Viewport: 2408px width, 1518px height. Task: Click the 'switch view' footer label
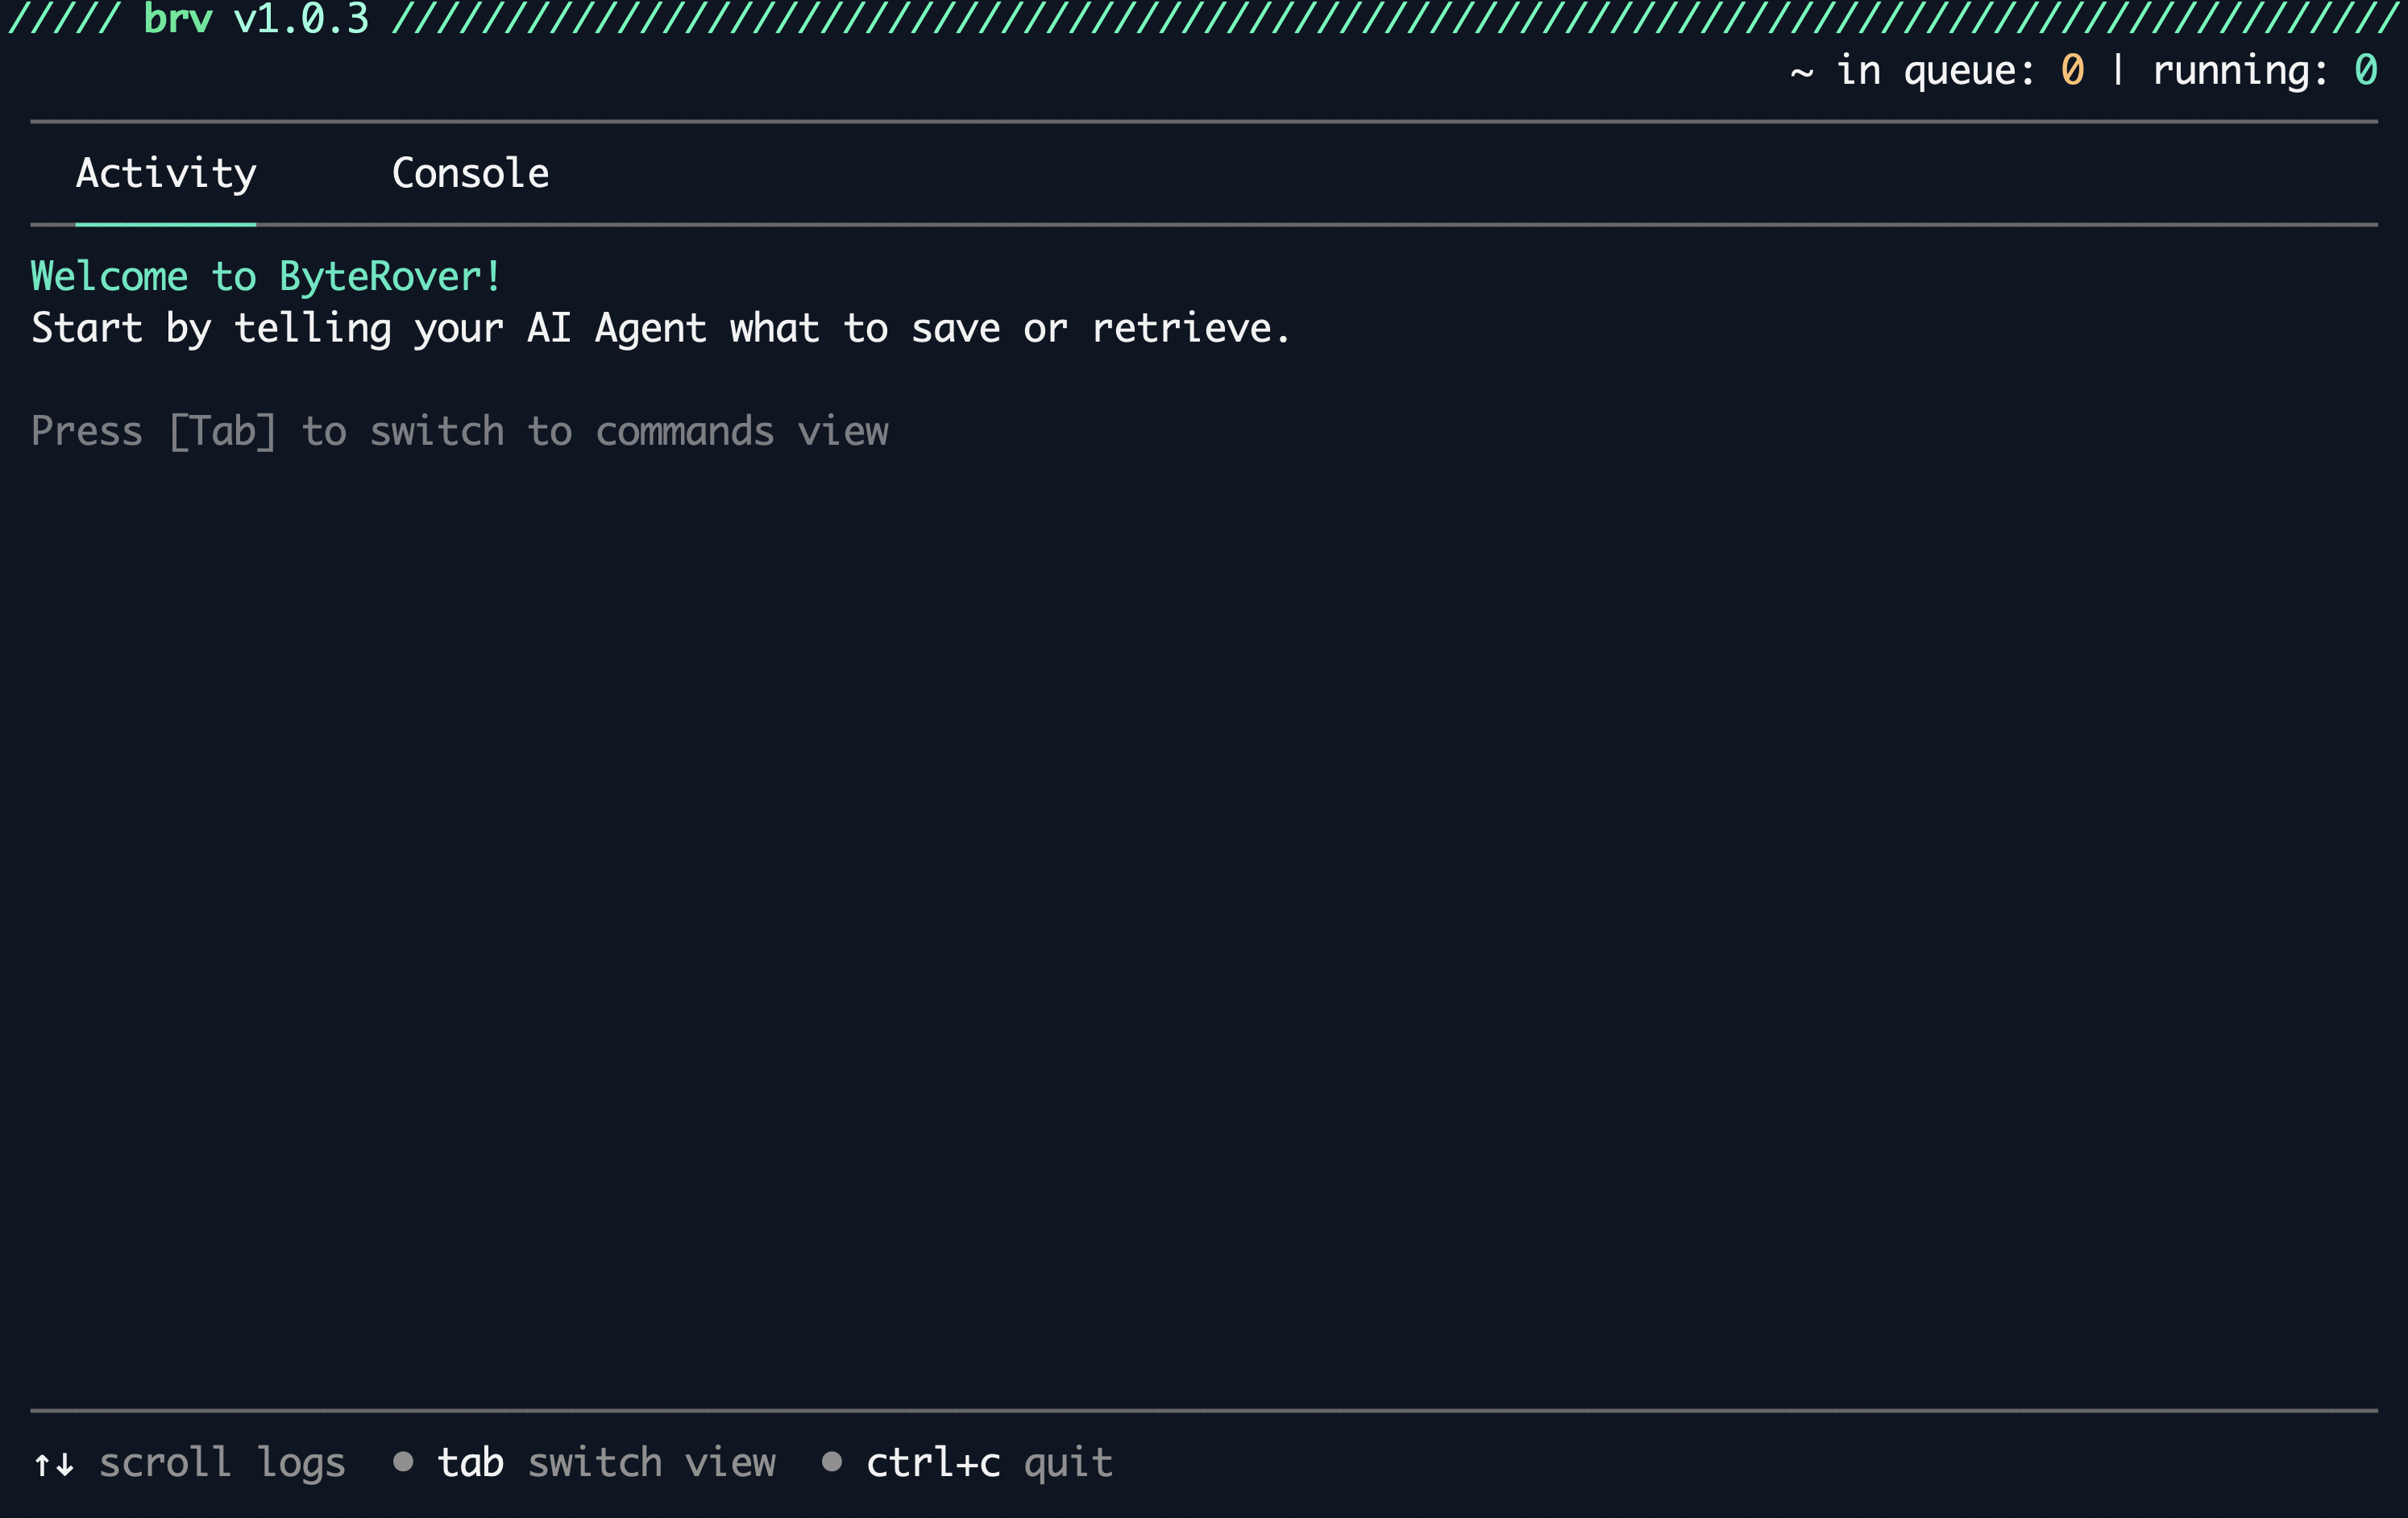(651, 1462)
